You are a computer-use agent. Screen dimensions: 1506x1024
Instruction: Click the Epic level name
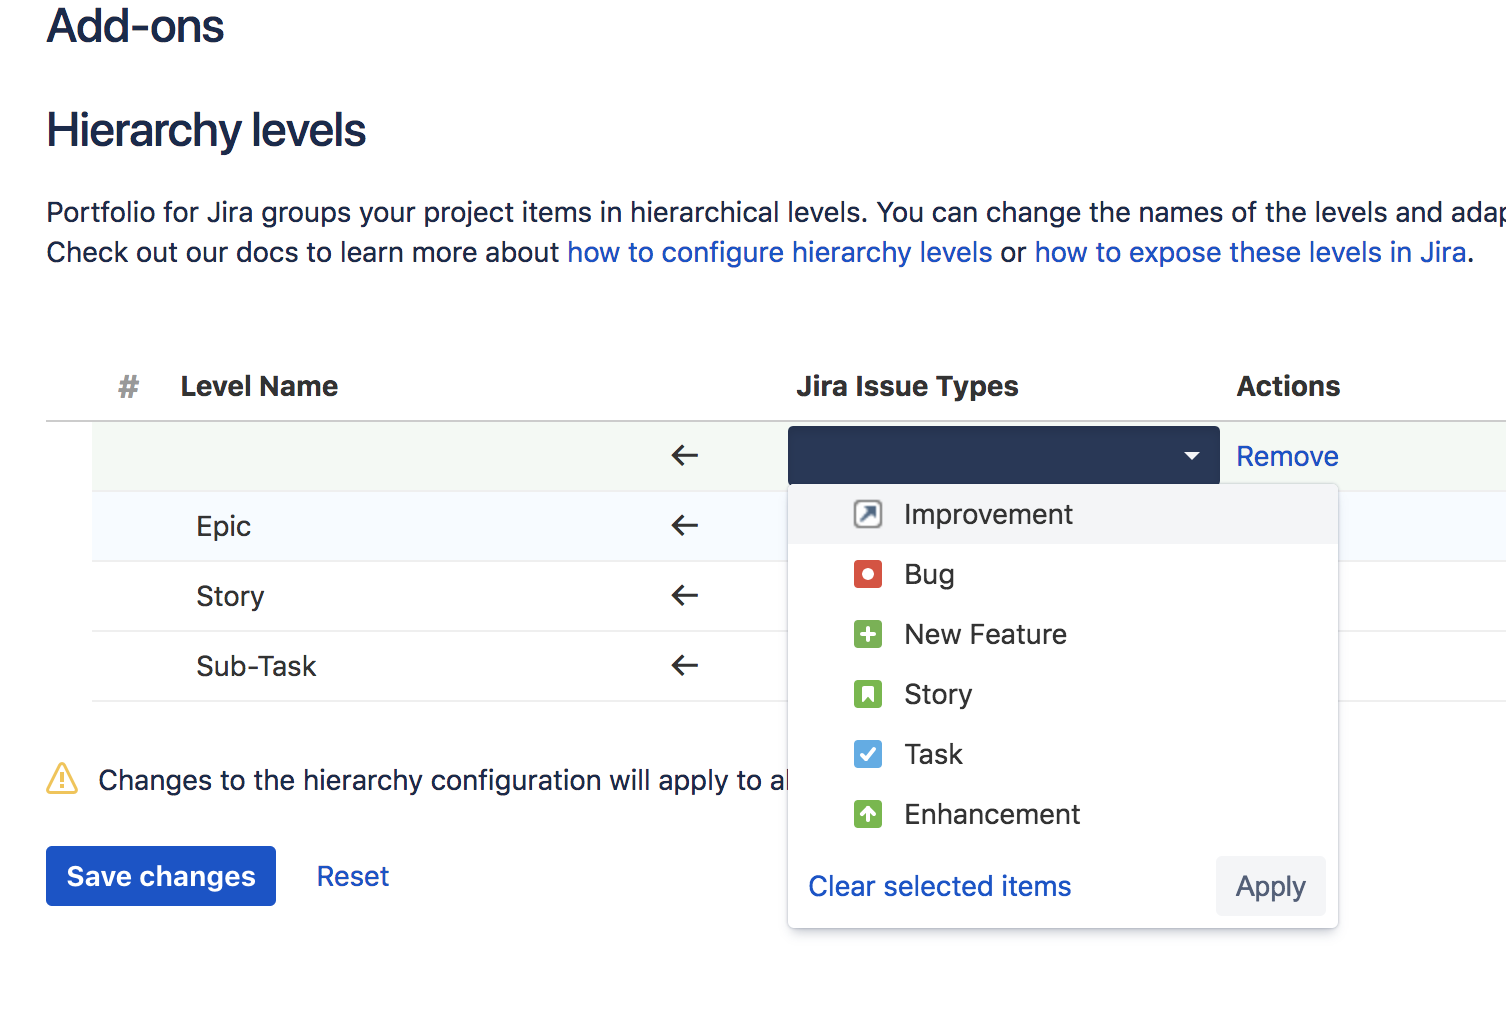224,526
